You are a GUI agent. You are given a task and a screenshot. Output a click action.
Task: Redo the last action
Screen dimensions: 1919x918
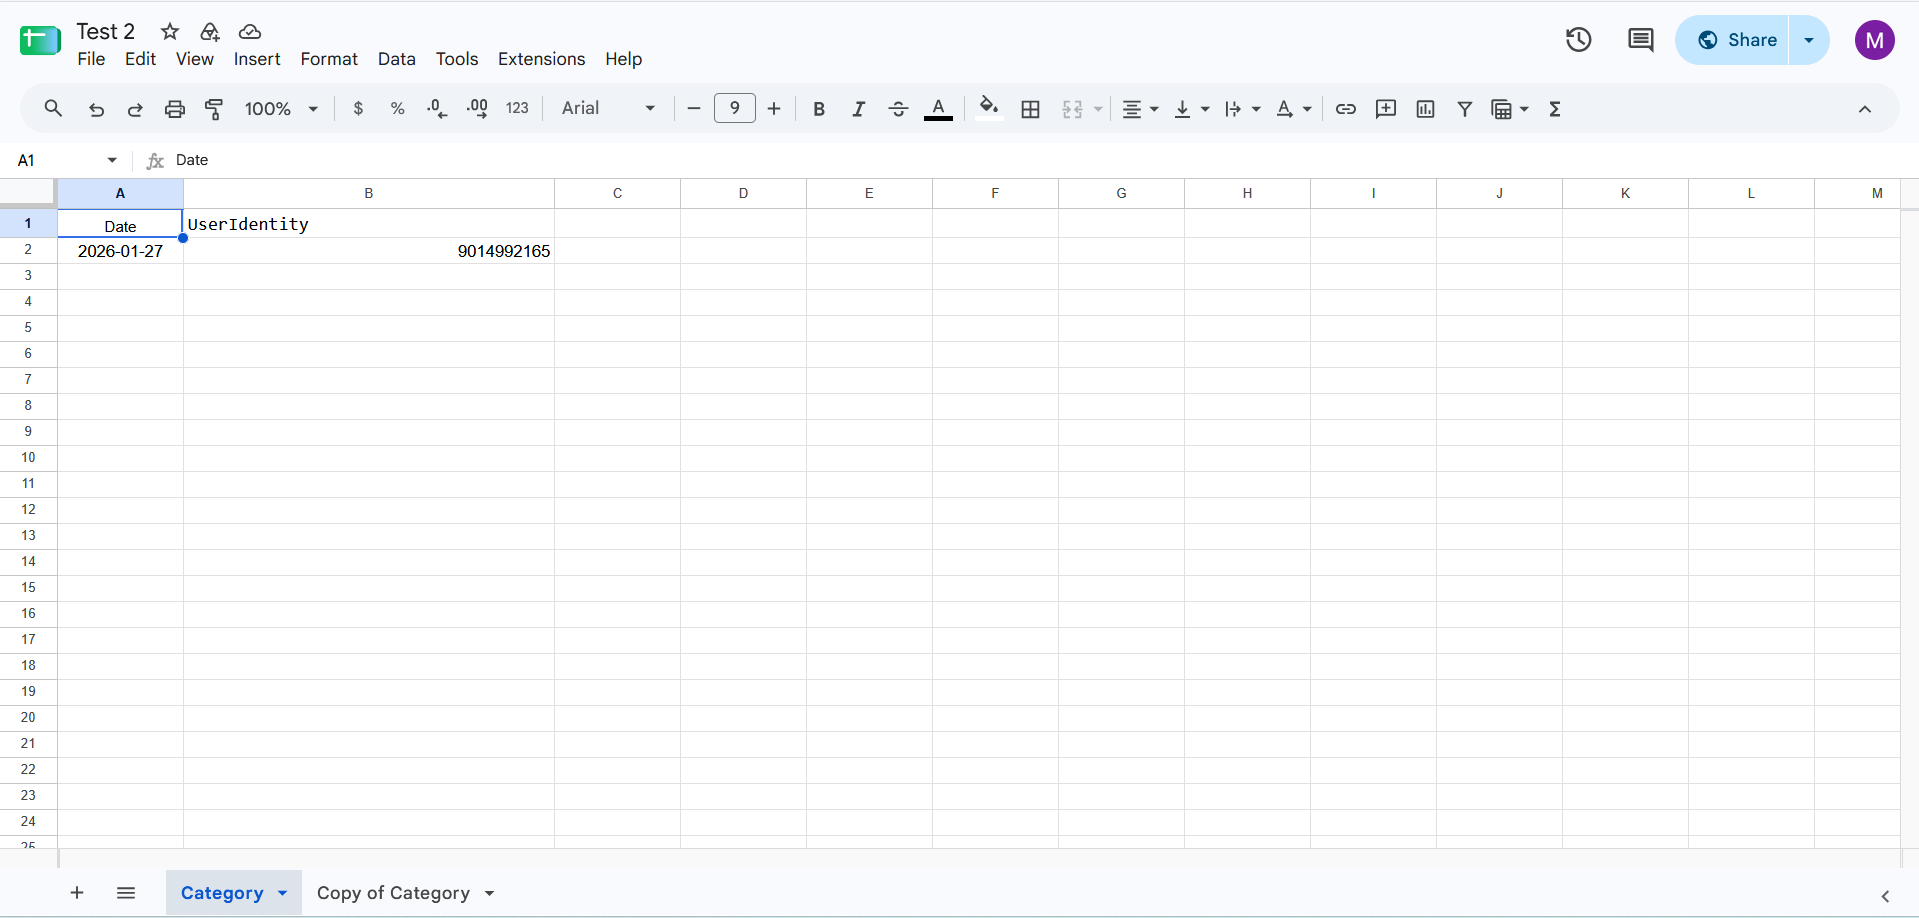pyautogui.click(x=135, y=109)
